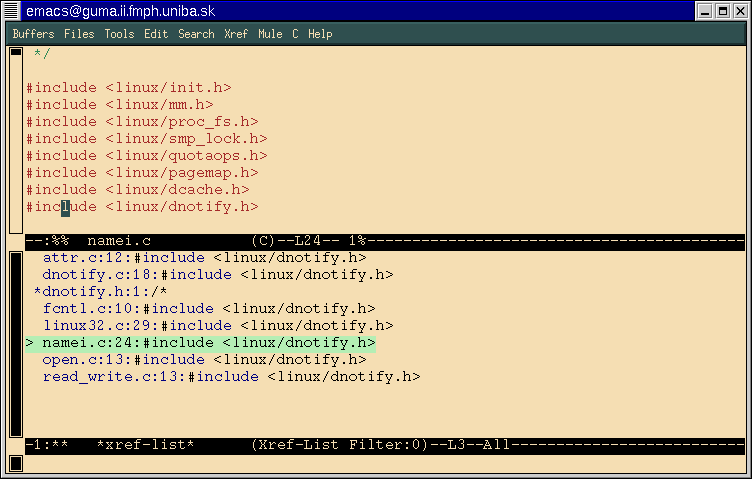Select the linux32.c:29 reference line
The height and width of the screenshot is (479, 752).
coord(218,326)
